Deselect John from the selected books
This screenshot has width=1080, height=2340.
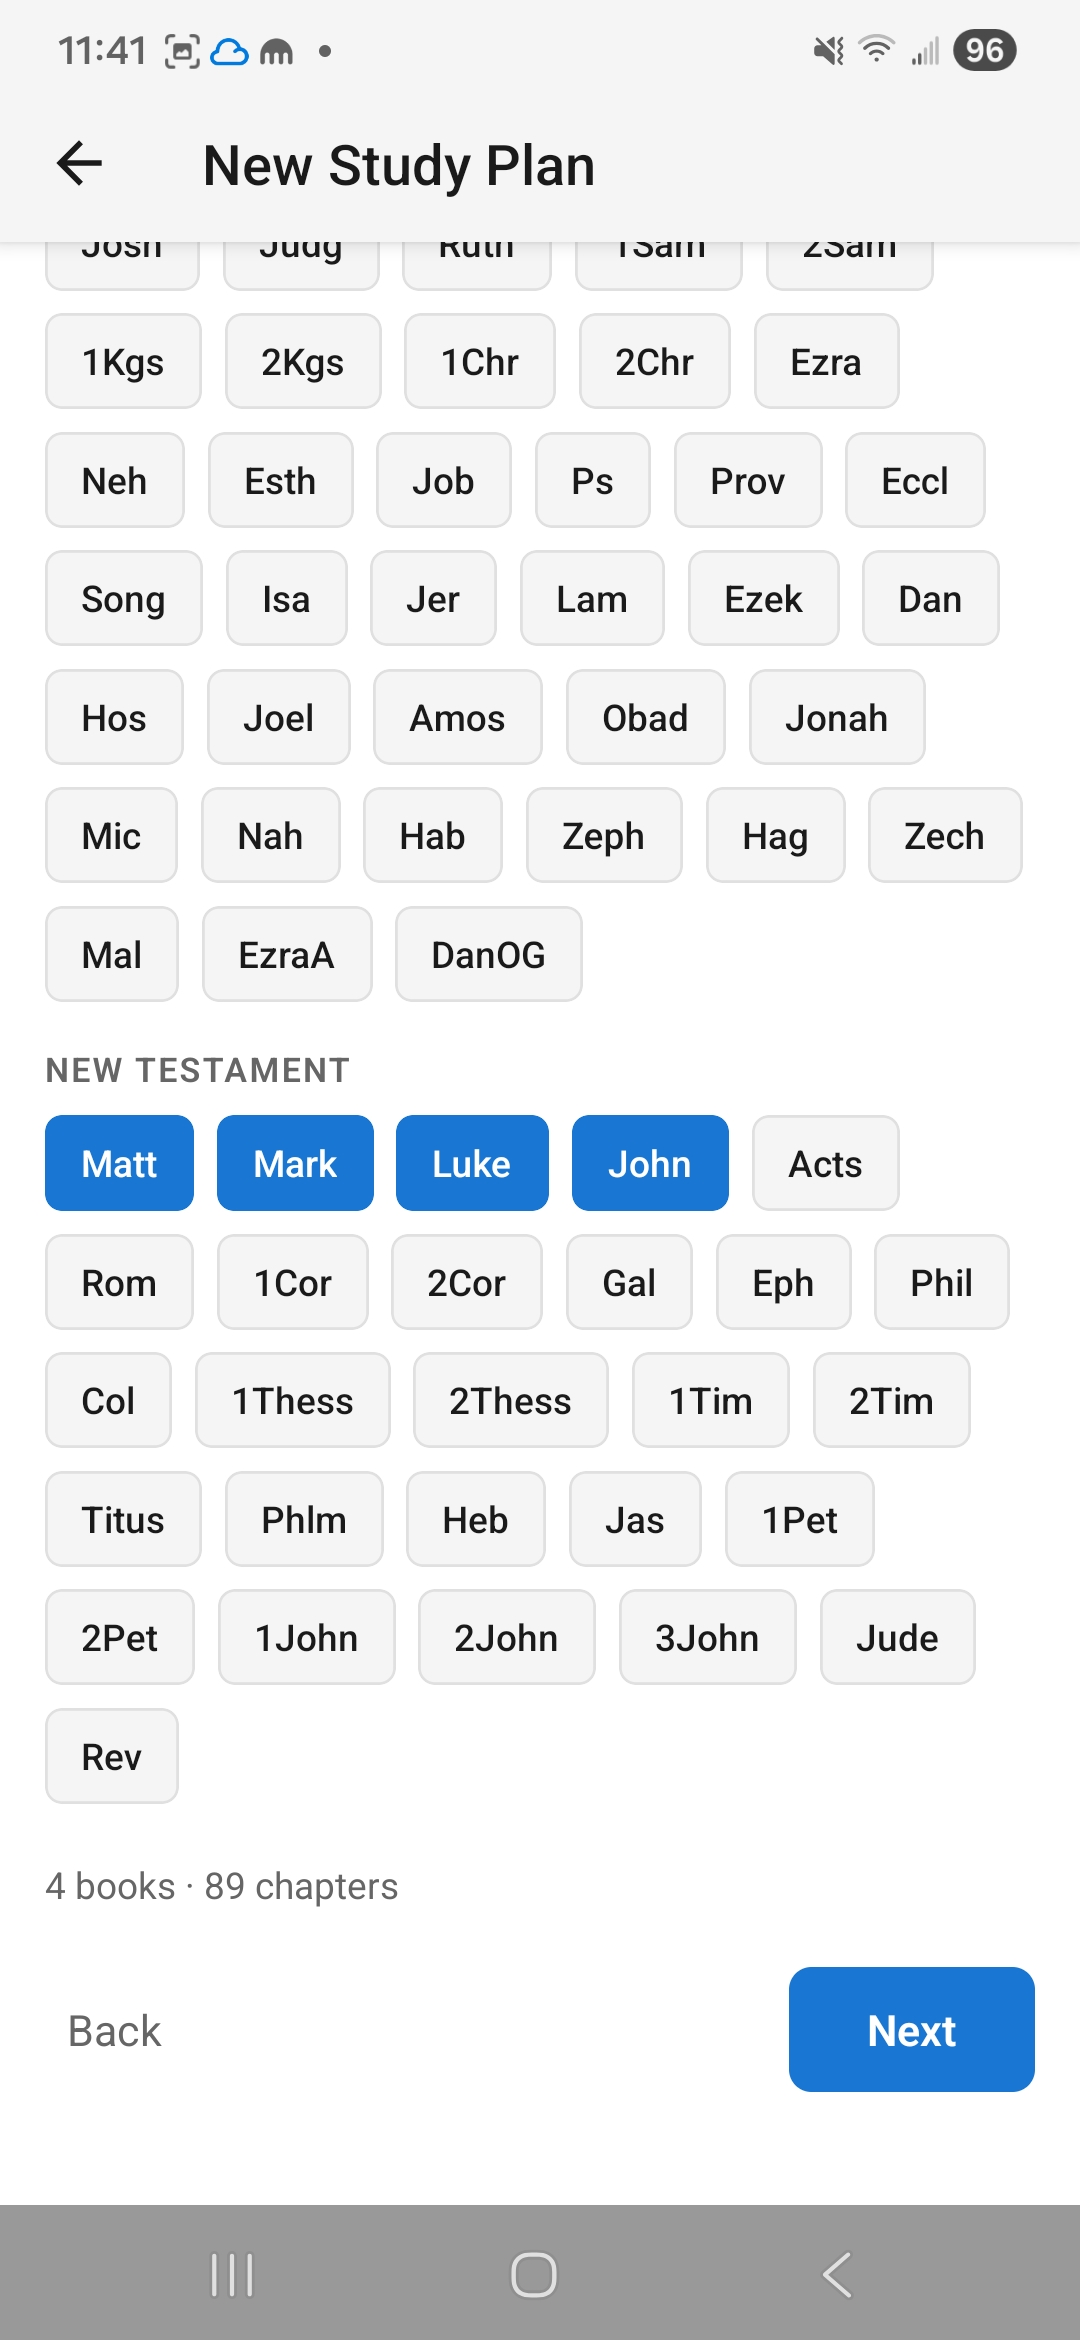(649, 1163)
